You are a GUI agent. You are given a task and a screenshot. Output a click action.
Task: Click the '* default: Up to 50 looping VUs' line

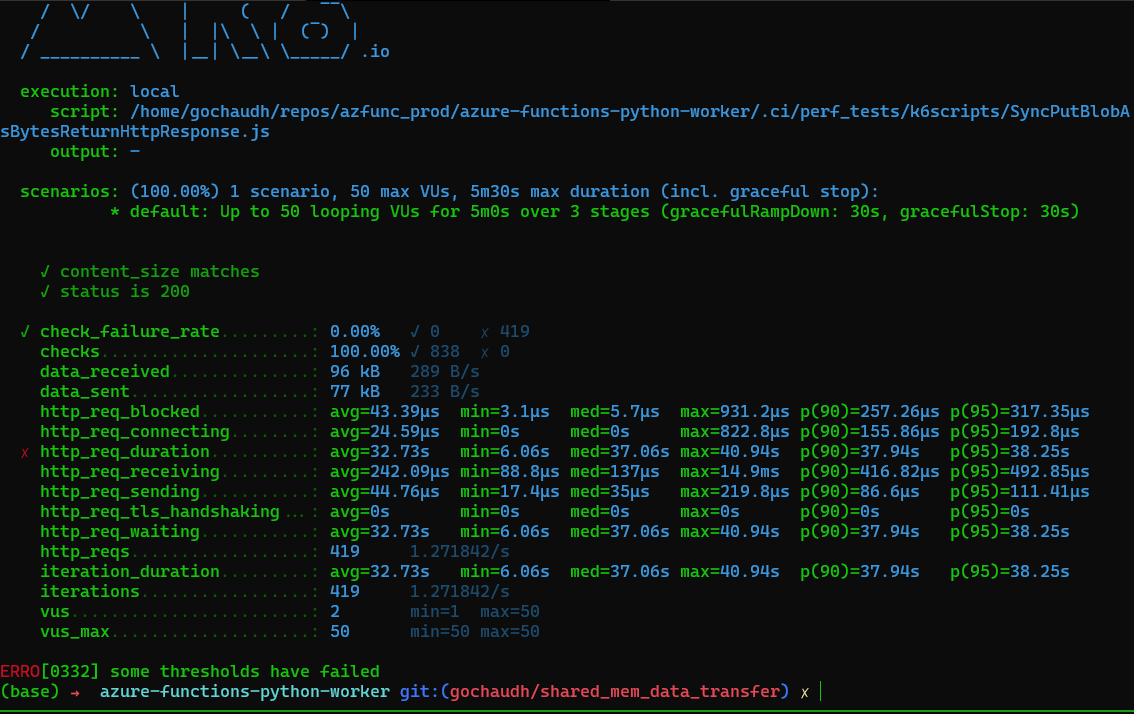pyautogui.click(x=594, y=212)
